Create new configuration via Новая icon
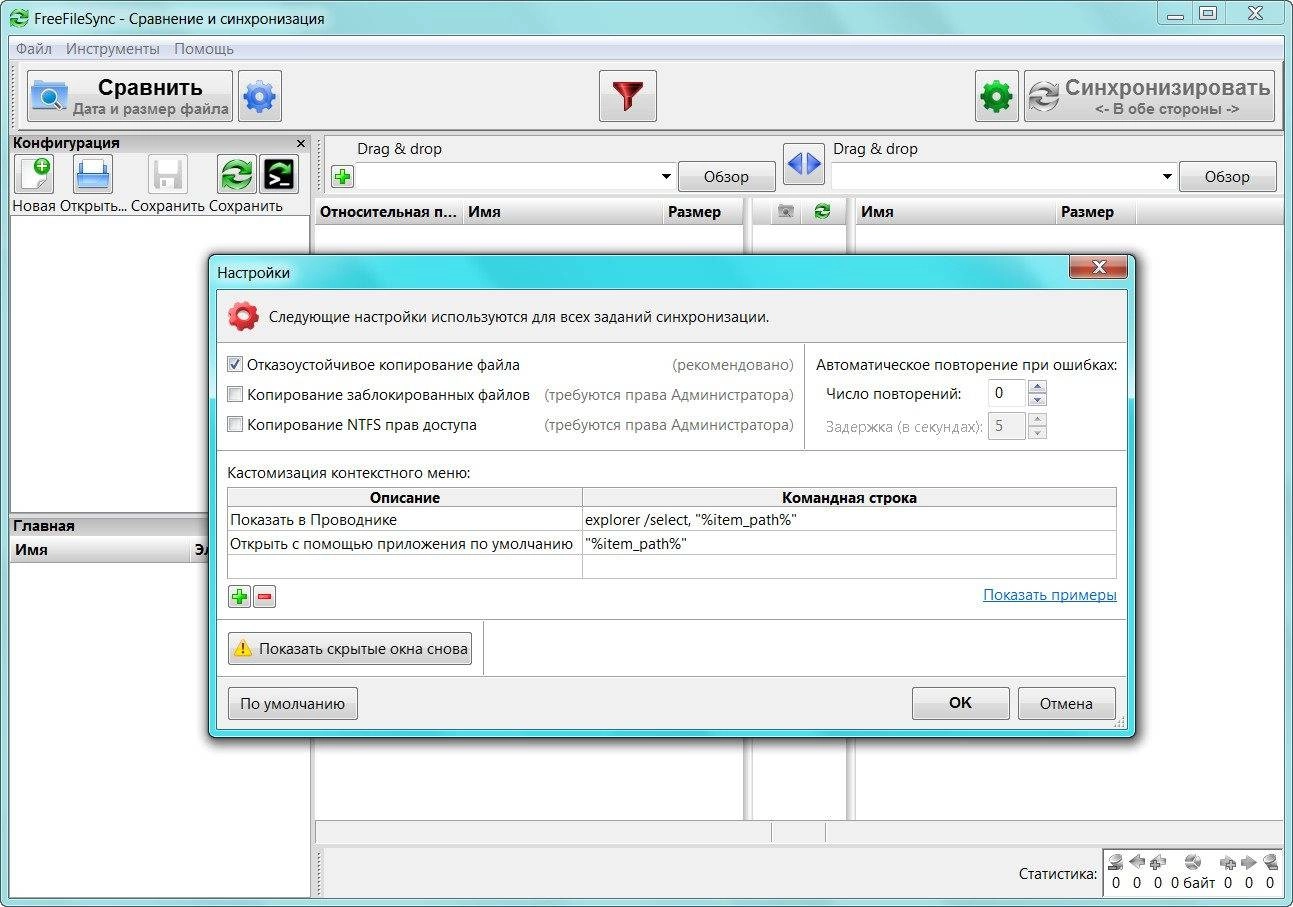The width and height of the screenshot is (1293, 907). click(34, 175)
